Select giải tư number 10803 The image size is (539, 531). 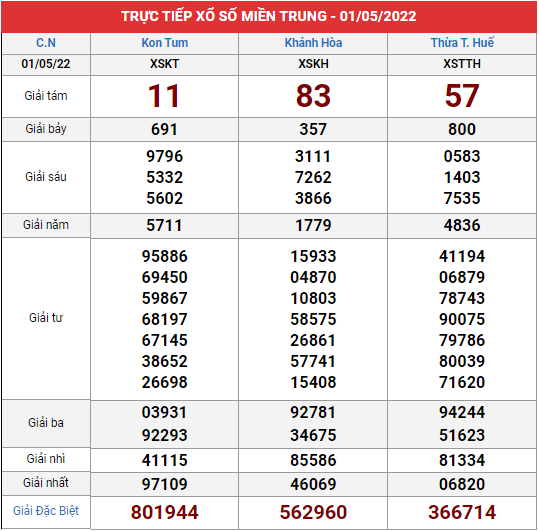pos(313,298)
